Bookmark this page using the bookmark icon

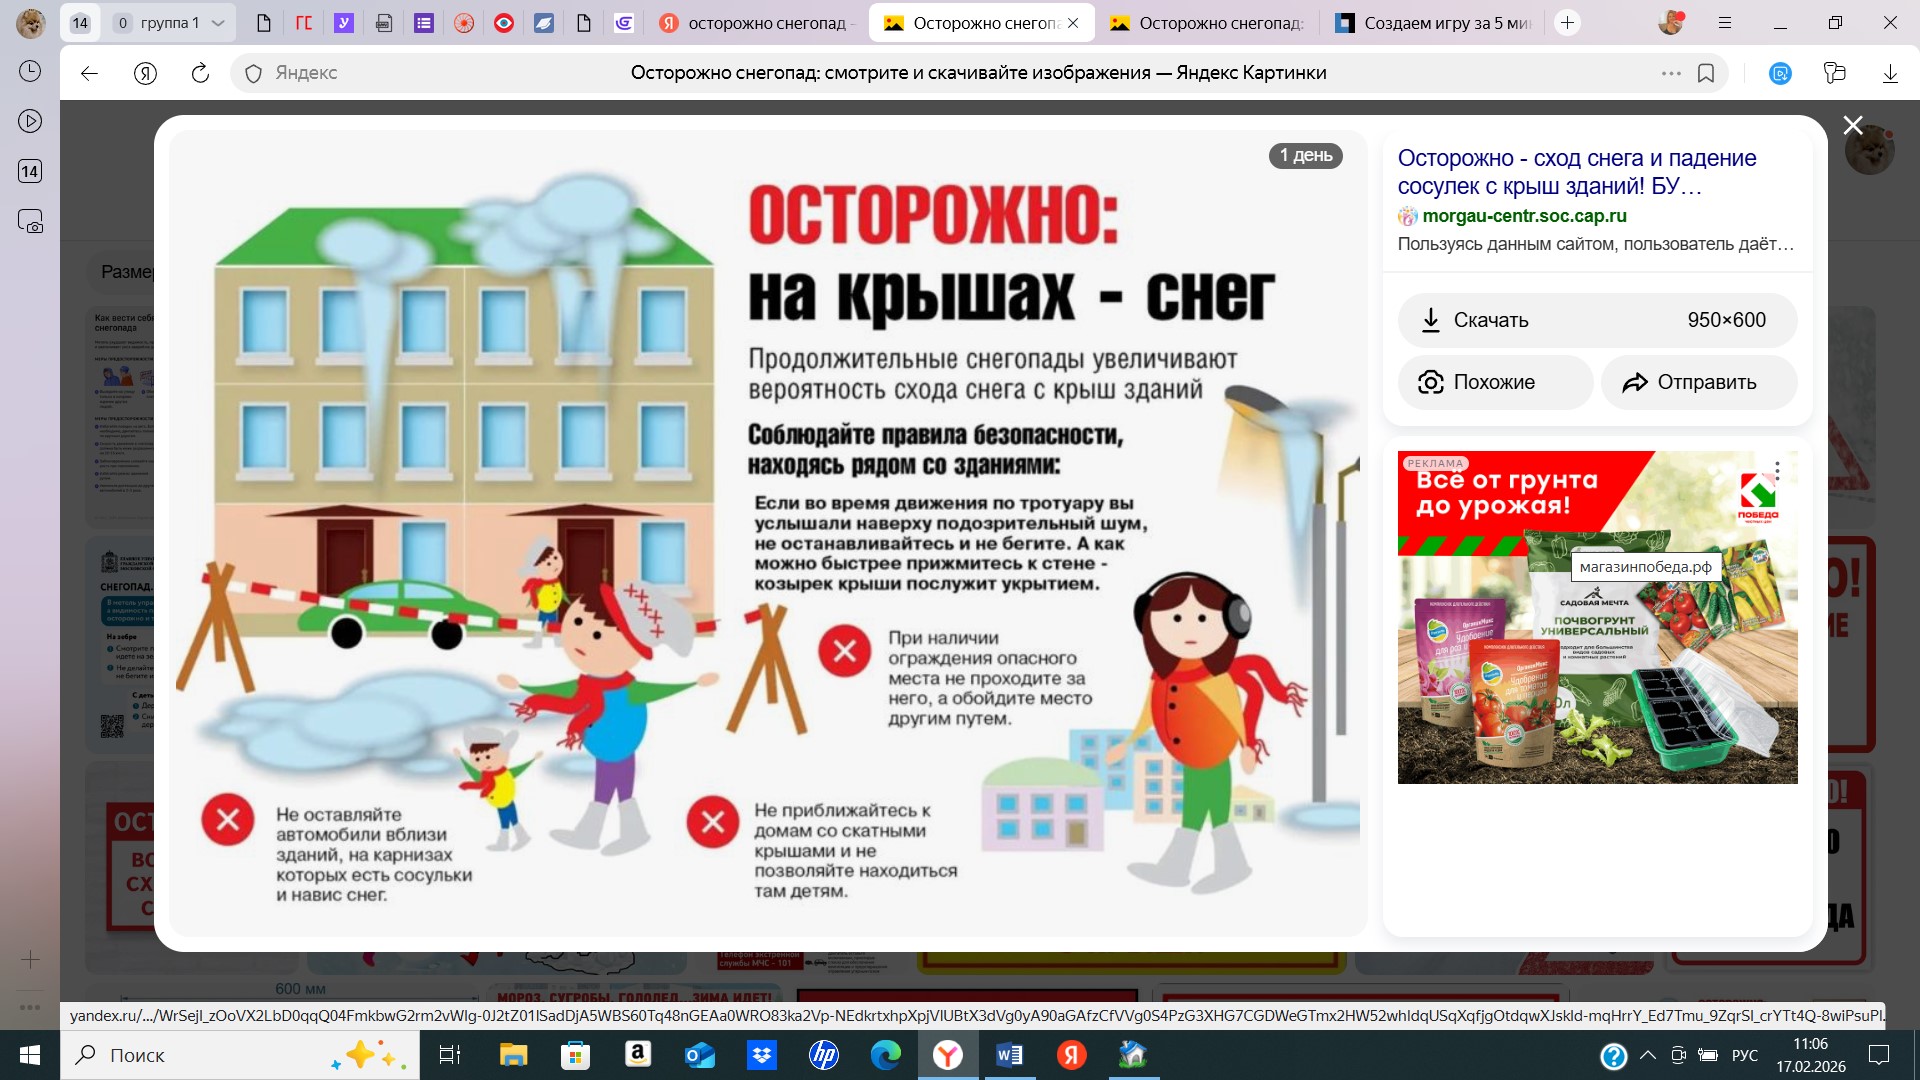point(1706,73)
